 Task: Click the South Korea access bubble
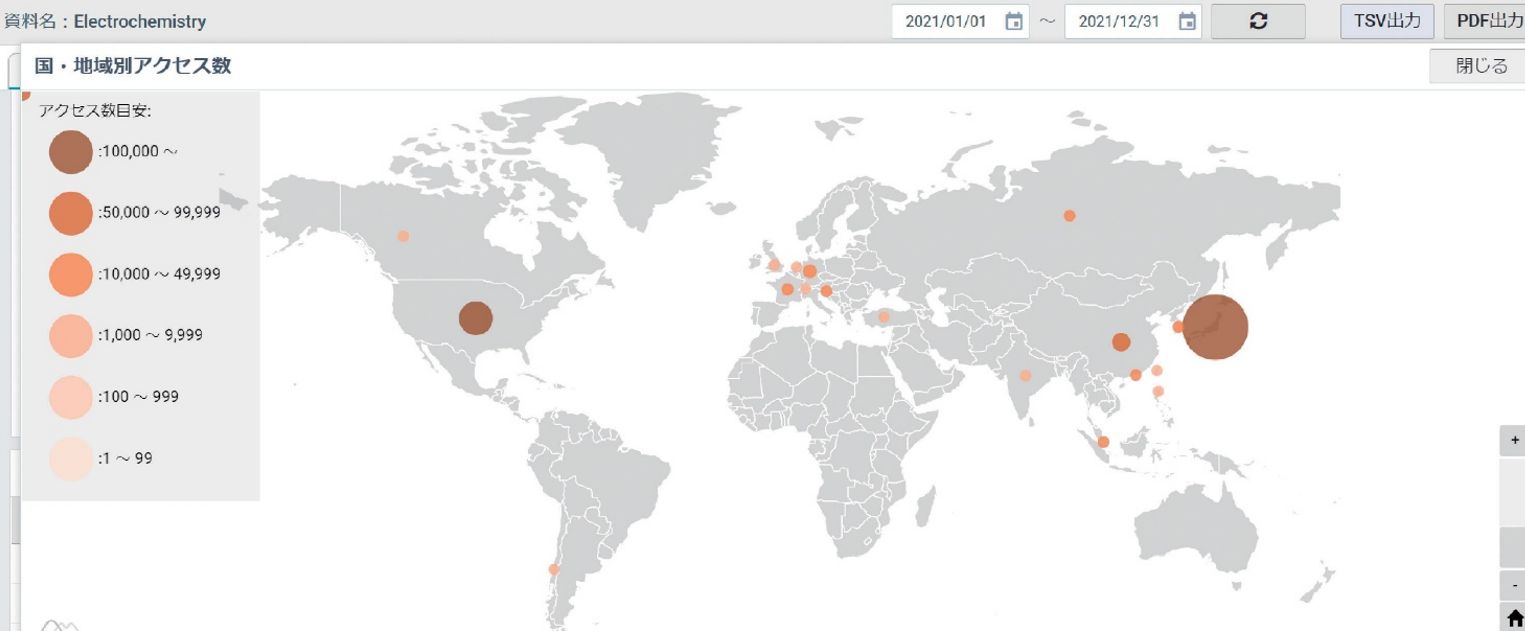1178,327
